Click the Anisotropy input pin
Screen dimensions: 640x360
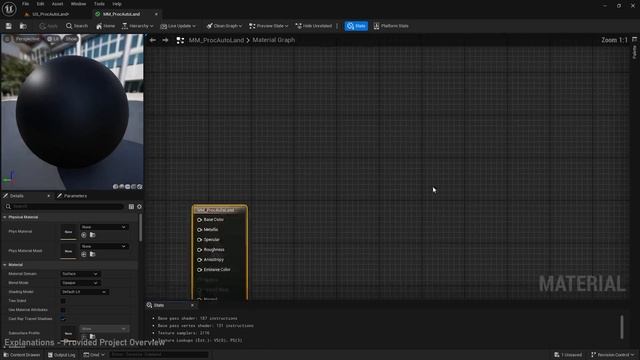[200, 260]
